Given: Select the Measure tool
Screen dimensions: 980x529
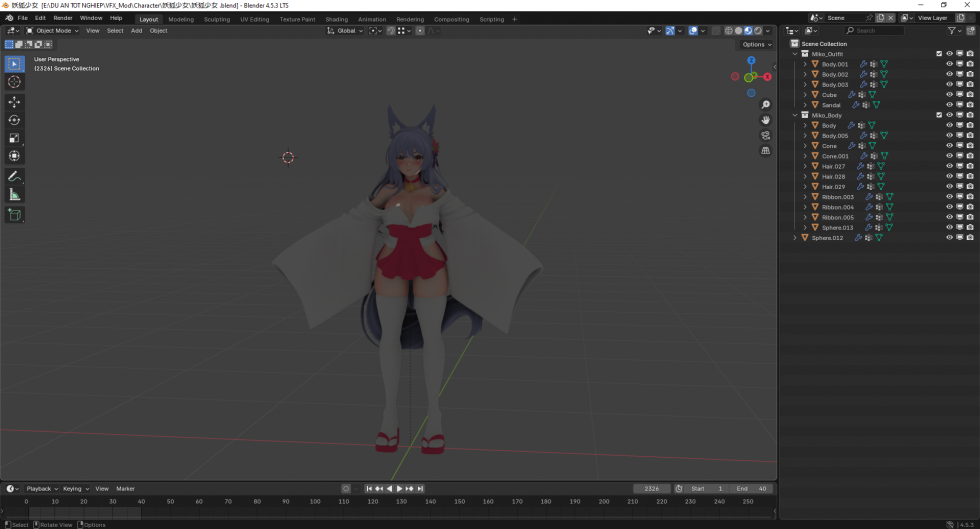Looking at the screenshot, I should [14, 195].
